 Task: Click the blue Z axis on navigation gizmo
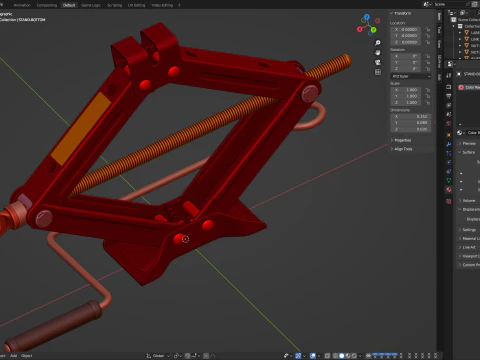(x=367, y=16)
